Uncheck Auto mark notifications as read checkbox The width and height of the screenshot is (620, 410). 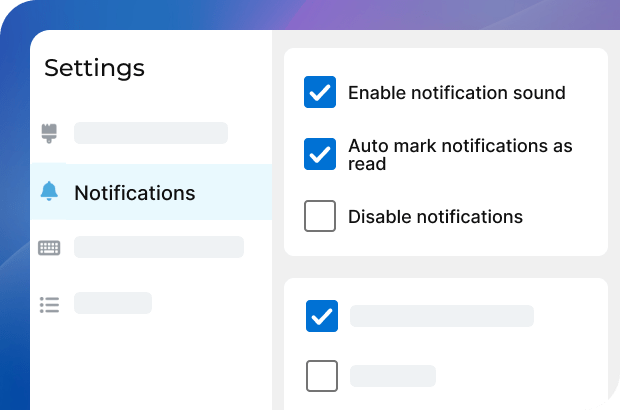(x=320, y=155)
